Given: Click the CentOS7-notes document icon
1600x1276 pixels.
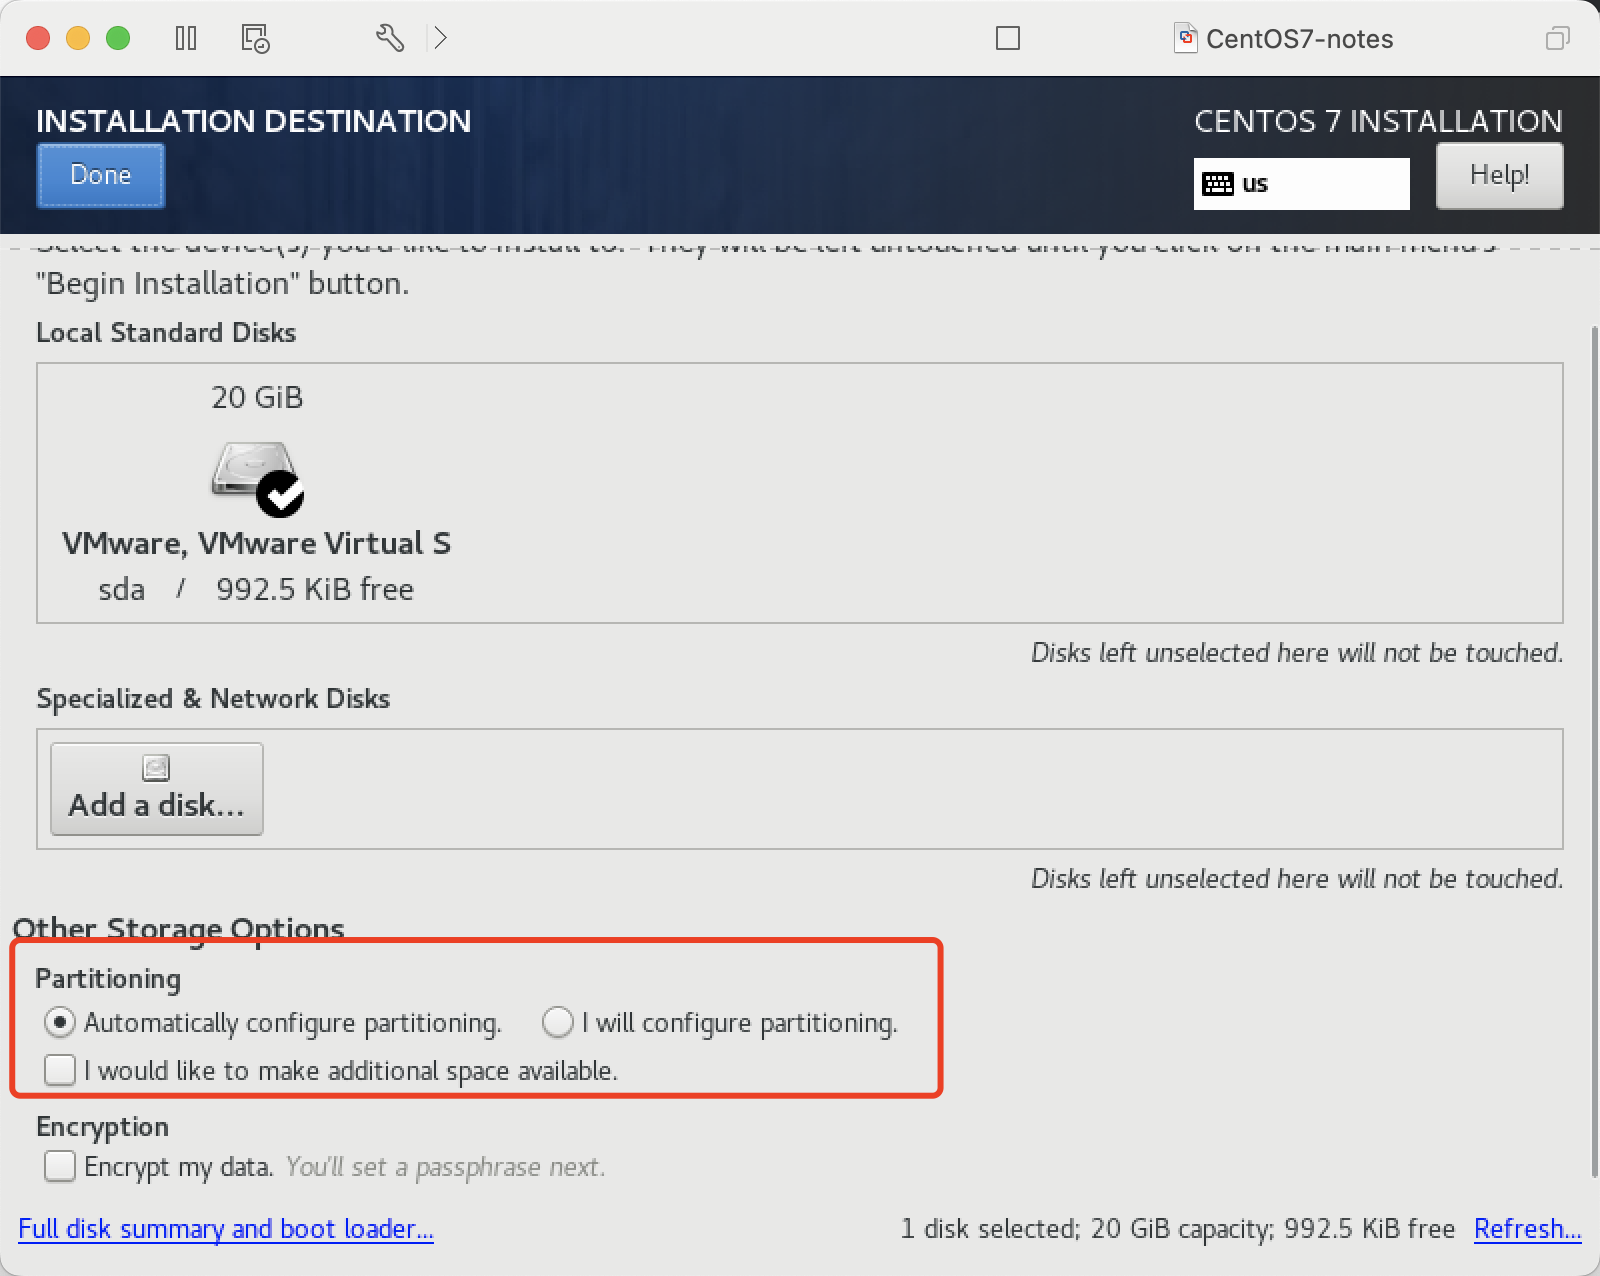Looking at the screenshot, I should click(1186, 38).
